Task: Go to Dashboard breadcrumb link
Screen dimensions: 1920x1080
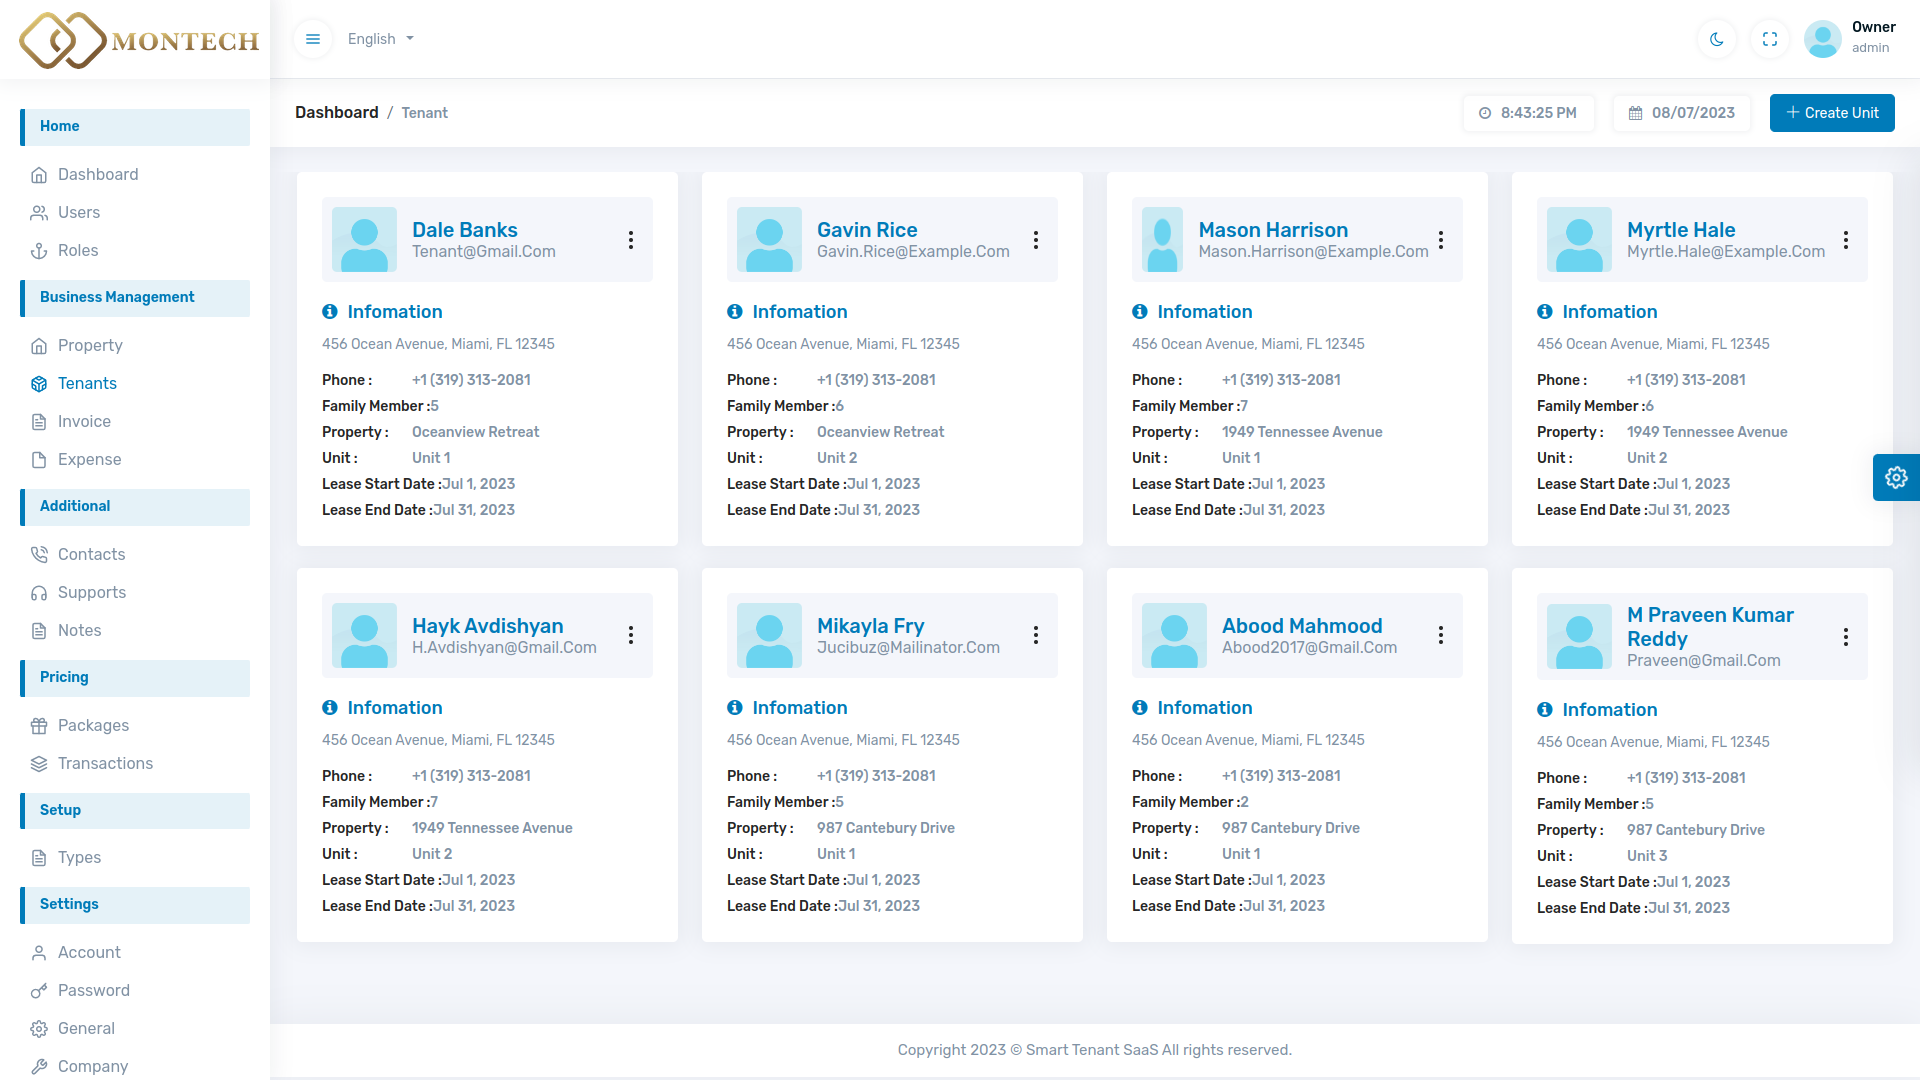Action: (x=336, y=113)
